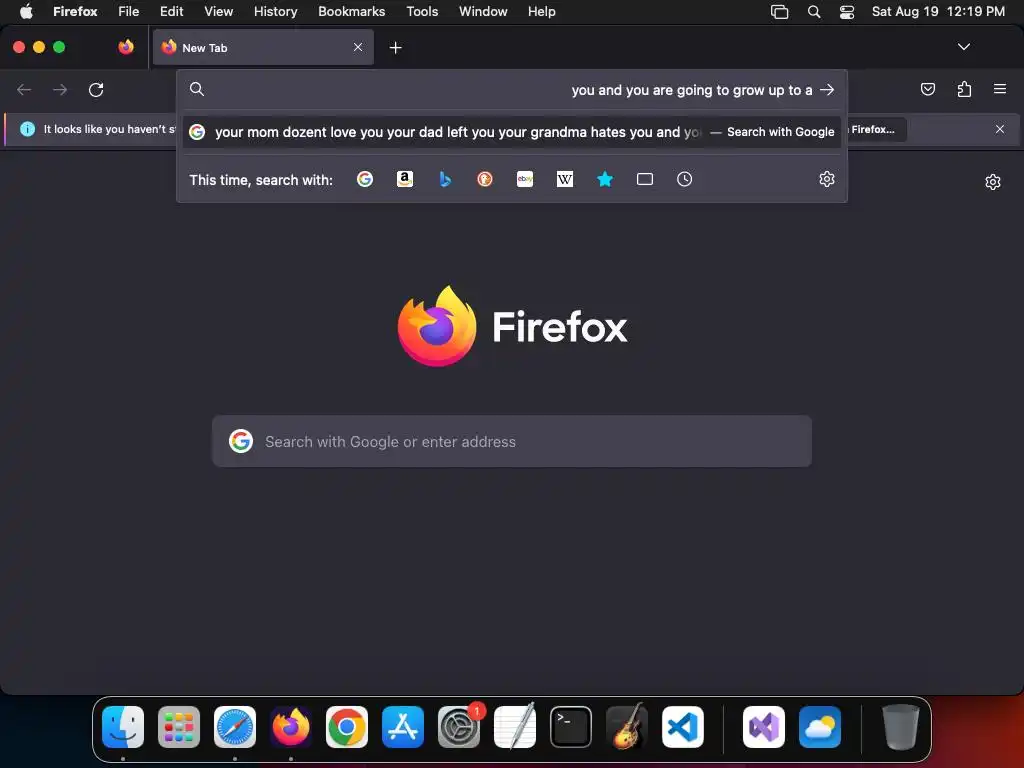Dismiss the notification bar
The image size is (1024, 768).
tap(1000, 129)
